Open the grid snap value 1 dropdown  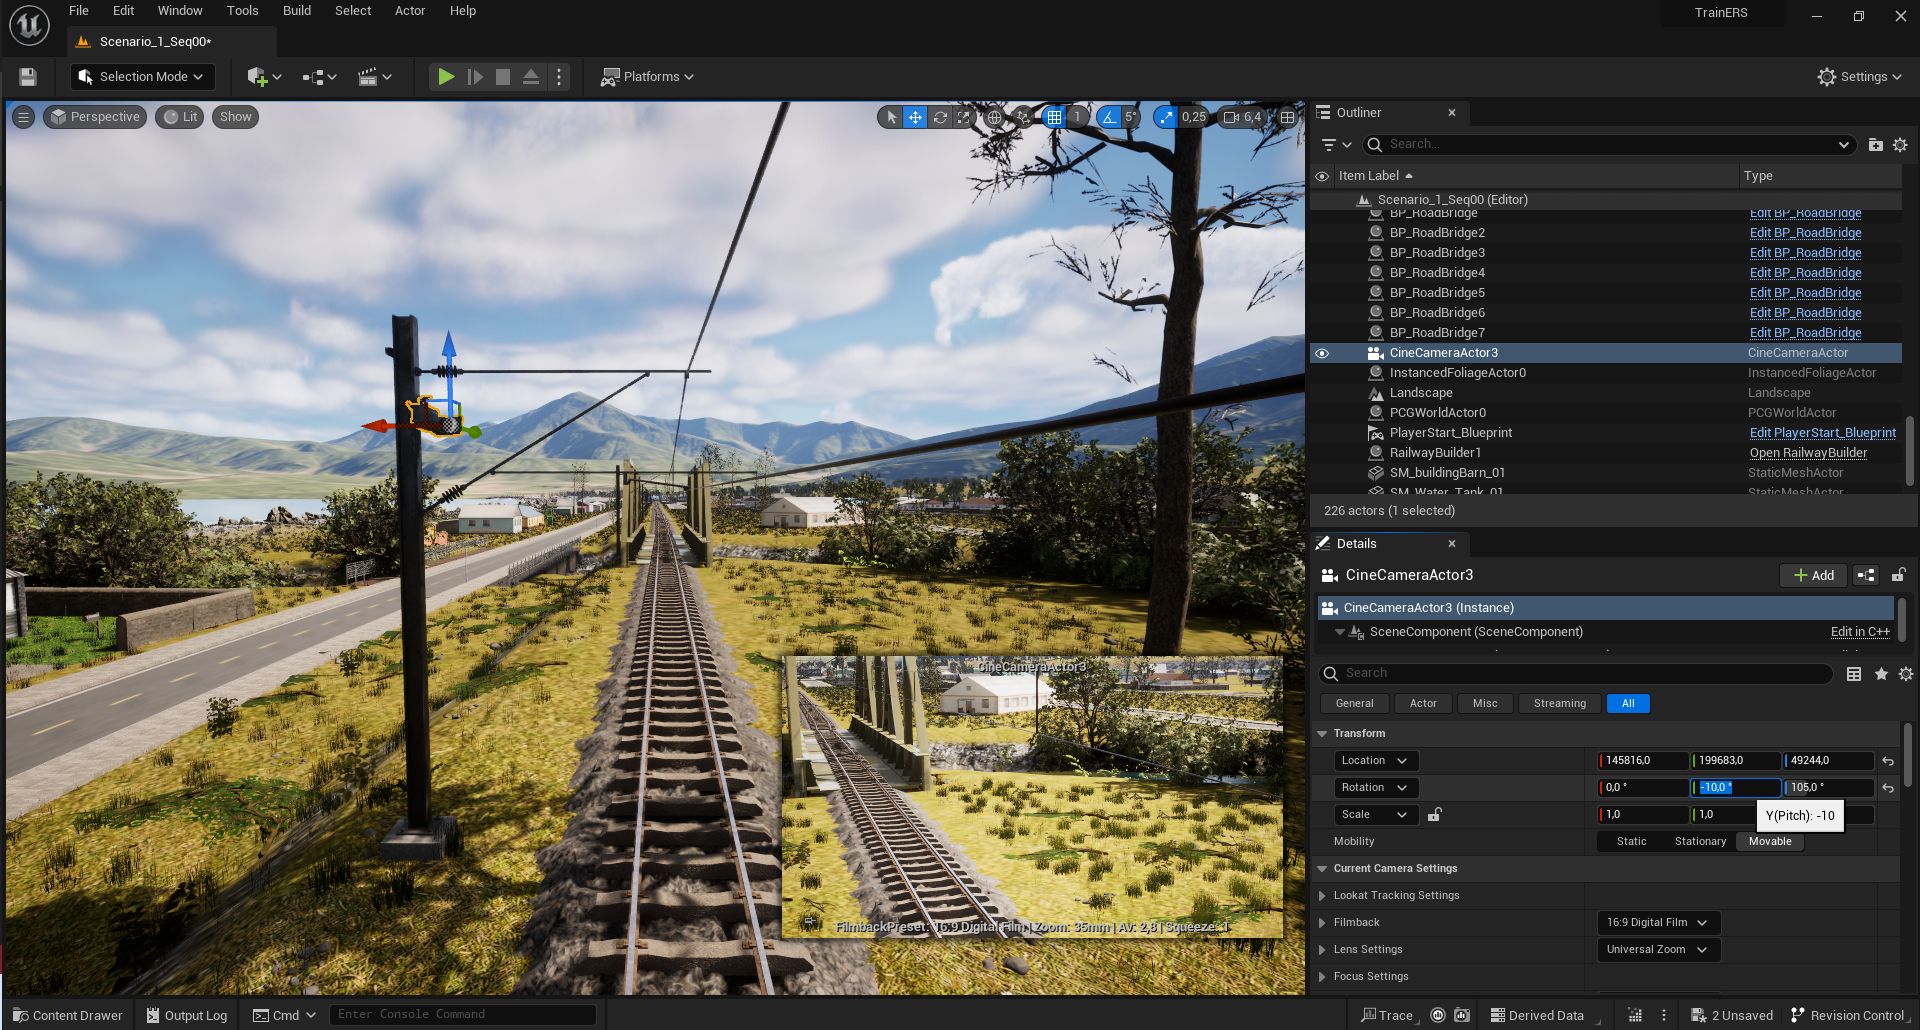(1077, 117)
